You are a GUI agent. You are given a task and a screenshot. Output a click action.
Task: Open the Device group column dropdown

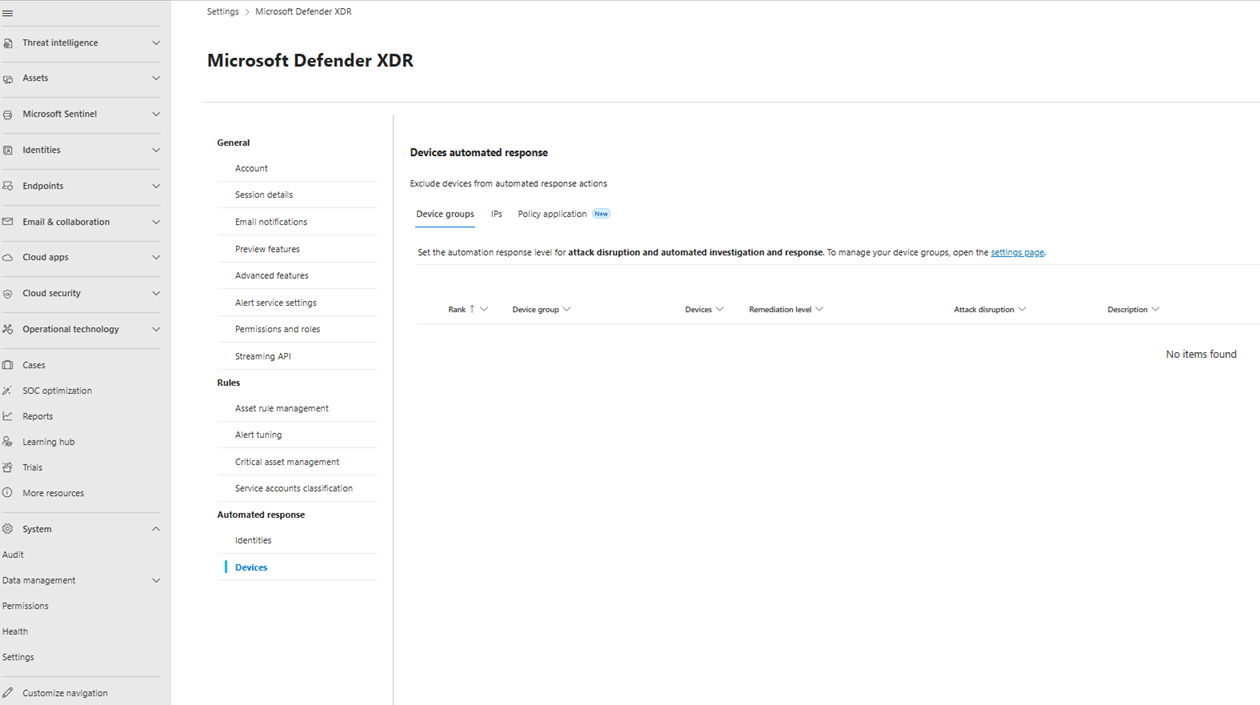click(567, 310)
